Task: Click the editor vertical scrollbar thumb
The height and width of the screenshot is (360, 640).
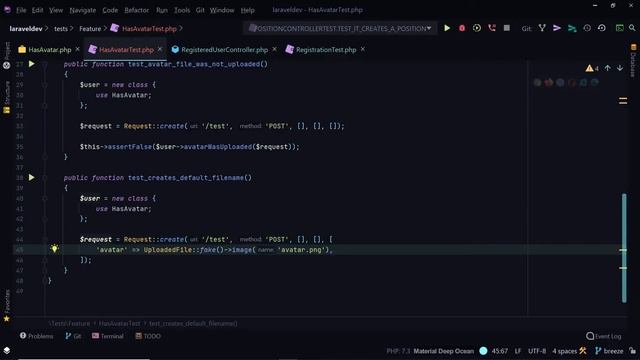Action: (624, 248)
